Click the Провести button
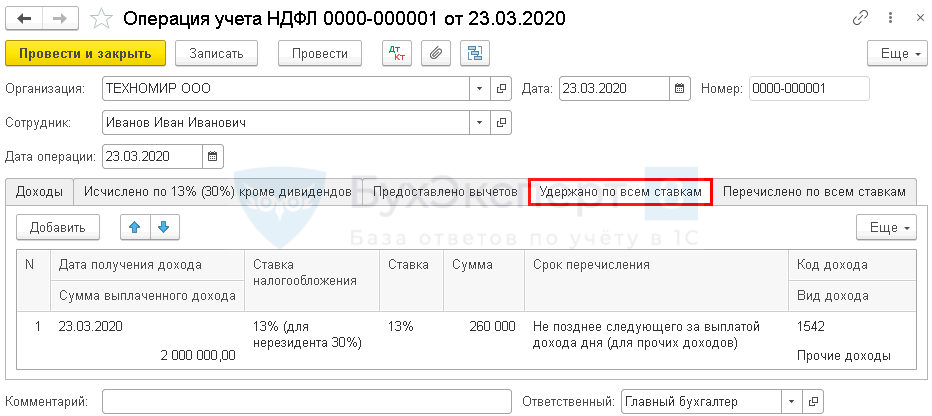 [320, 53]
